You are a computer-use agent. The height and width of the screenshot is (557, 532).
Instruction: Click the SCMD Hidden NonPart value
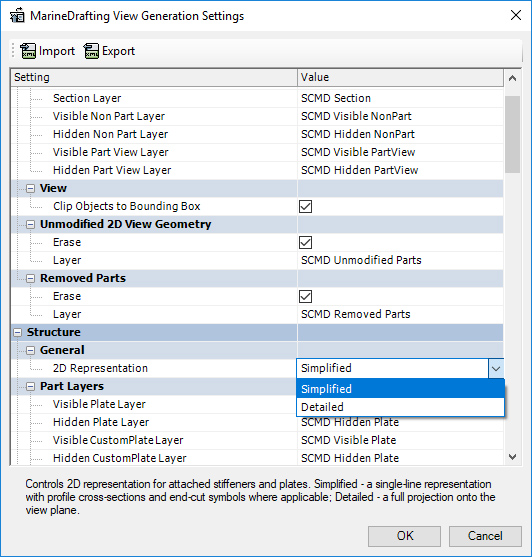[x=358, y=134]
